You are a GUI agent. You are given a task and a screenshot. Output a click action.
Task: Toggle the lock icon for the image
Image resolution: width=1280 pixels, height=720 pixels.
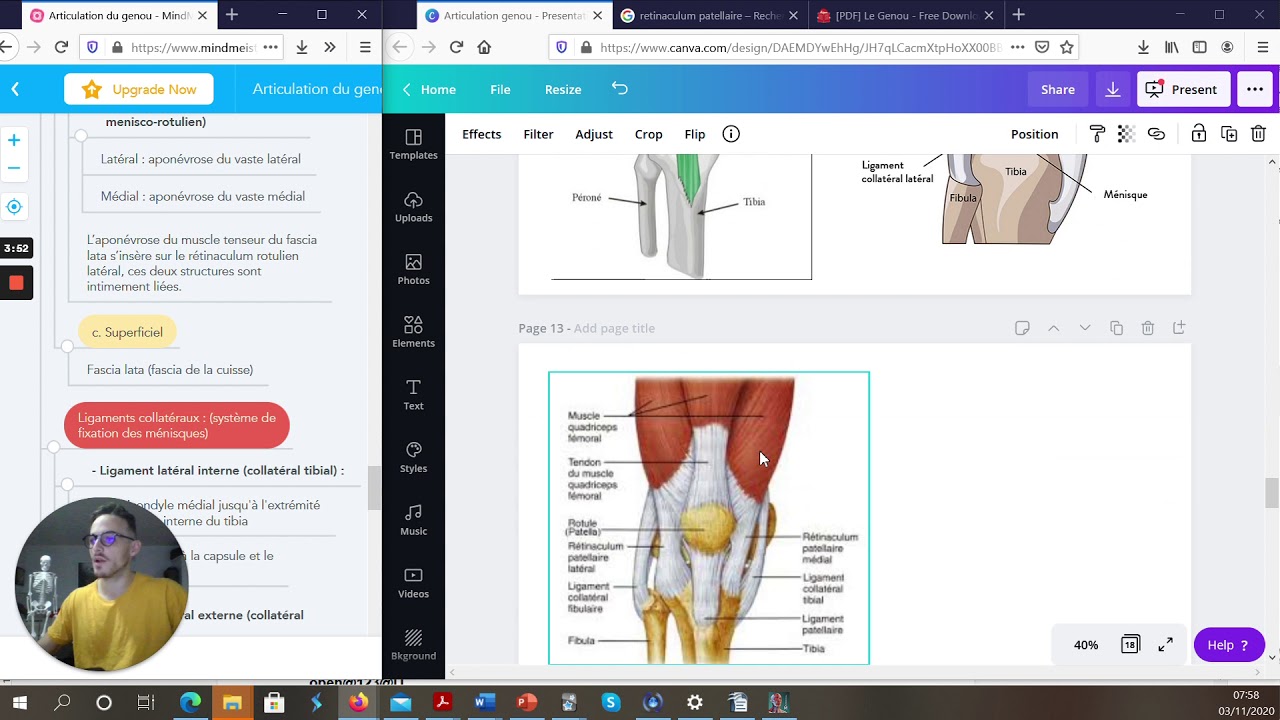coord(1198,134)
